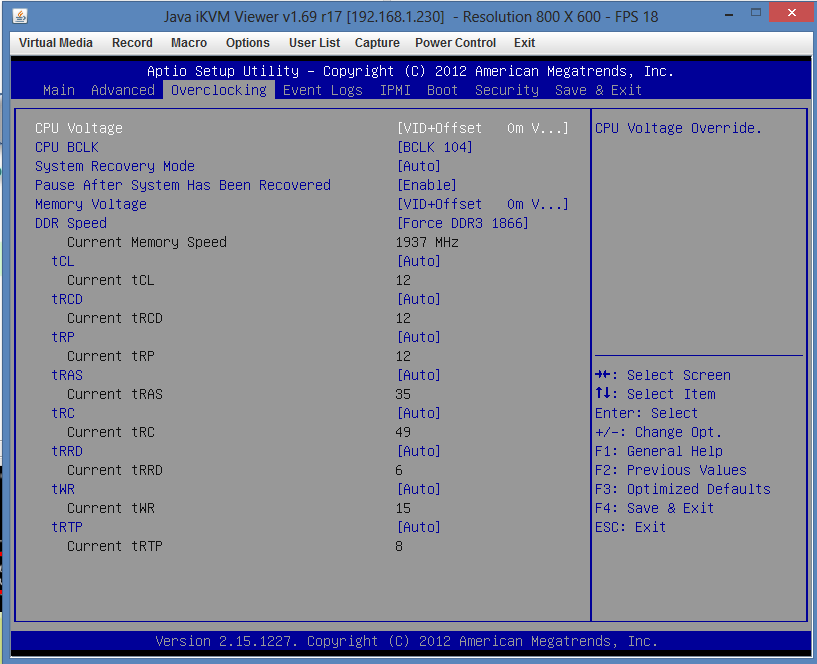Go to the Save & Exit tab
The width and height of the screenshot is (817, 664).
click(x=598, y=90)
